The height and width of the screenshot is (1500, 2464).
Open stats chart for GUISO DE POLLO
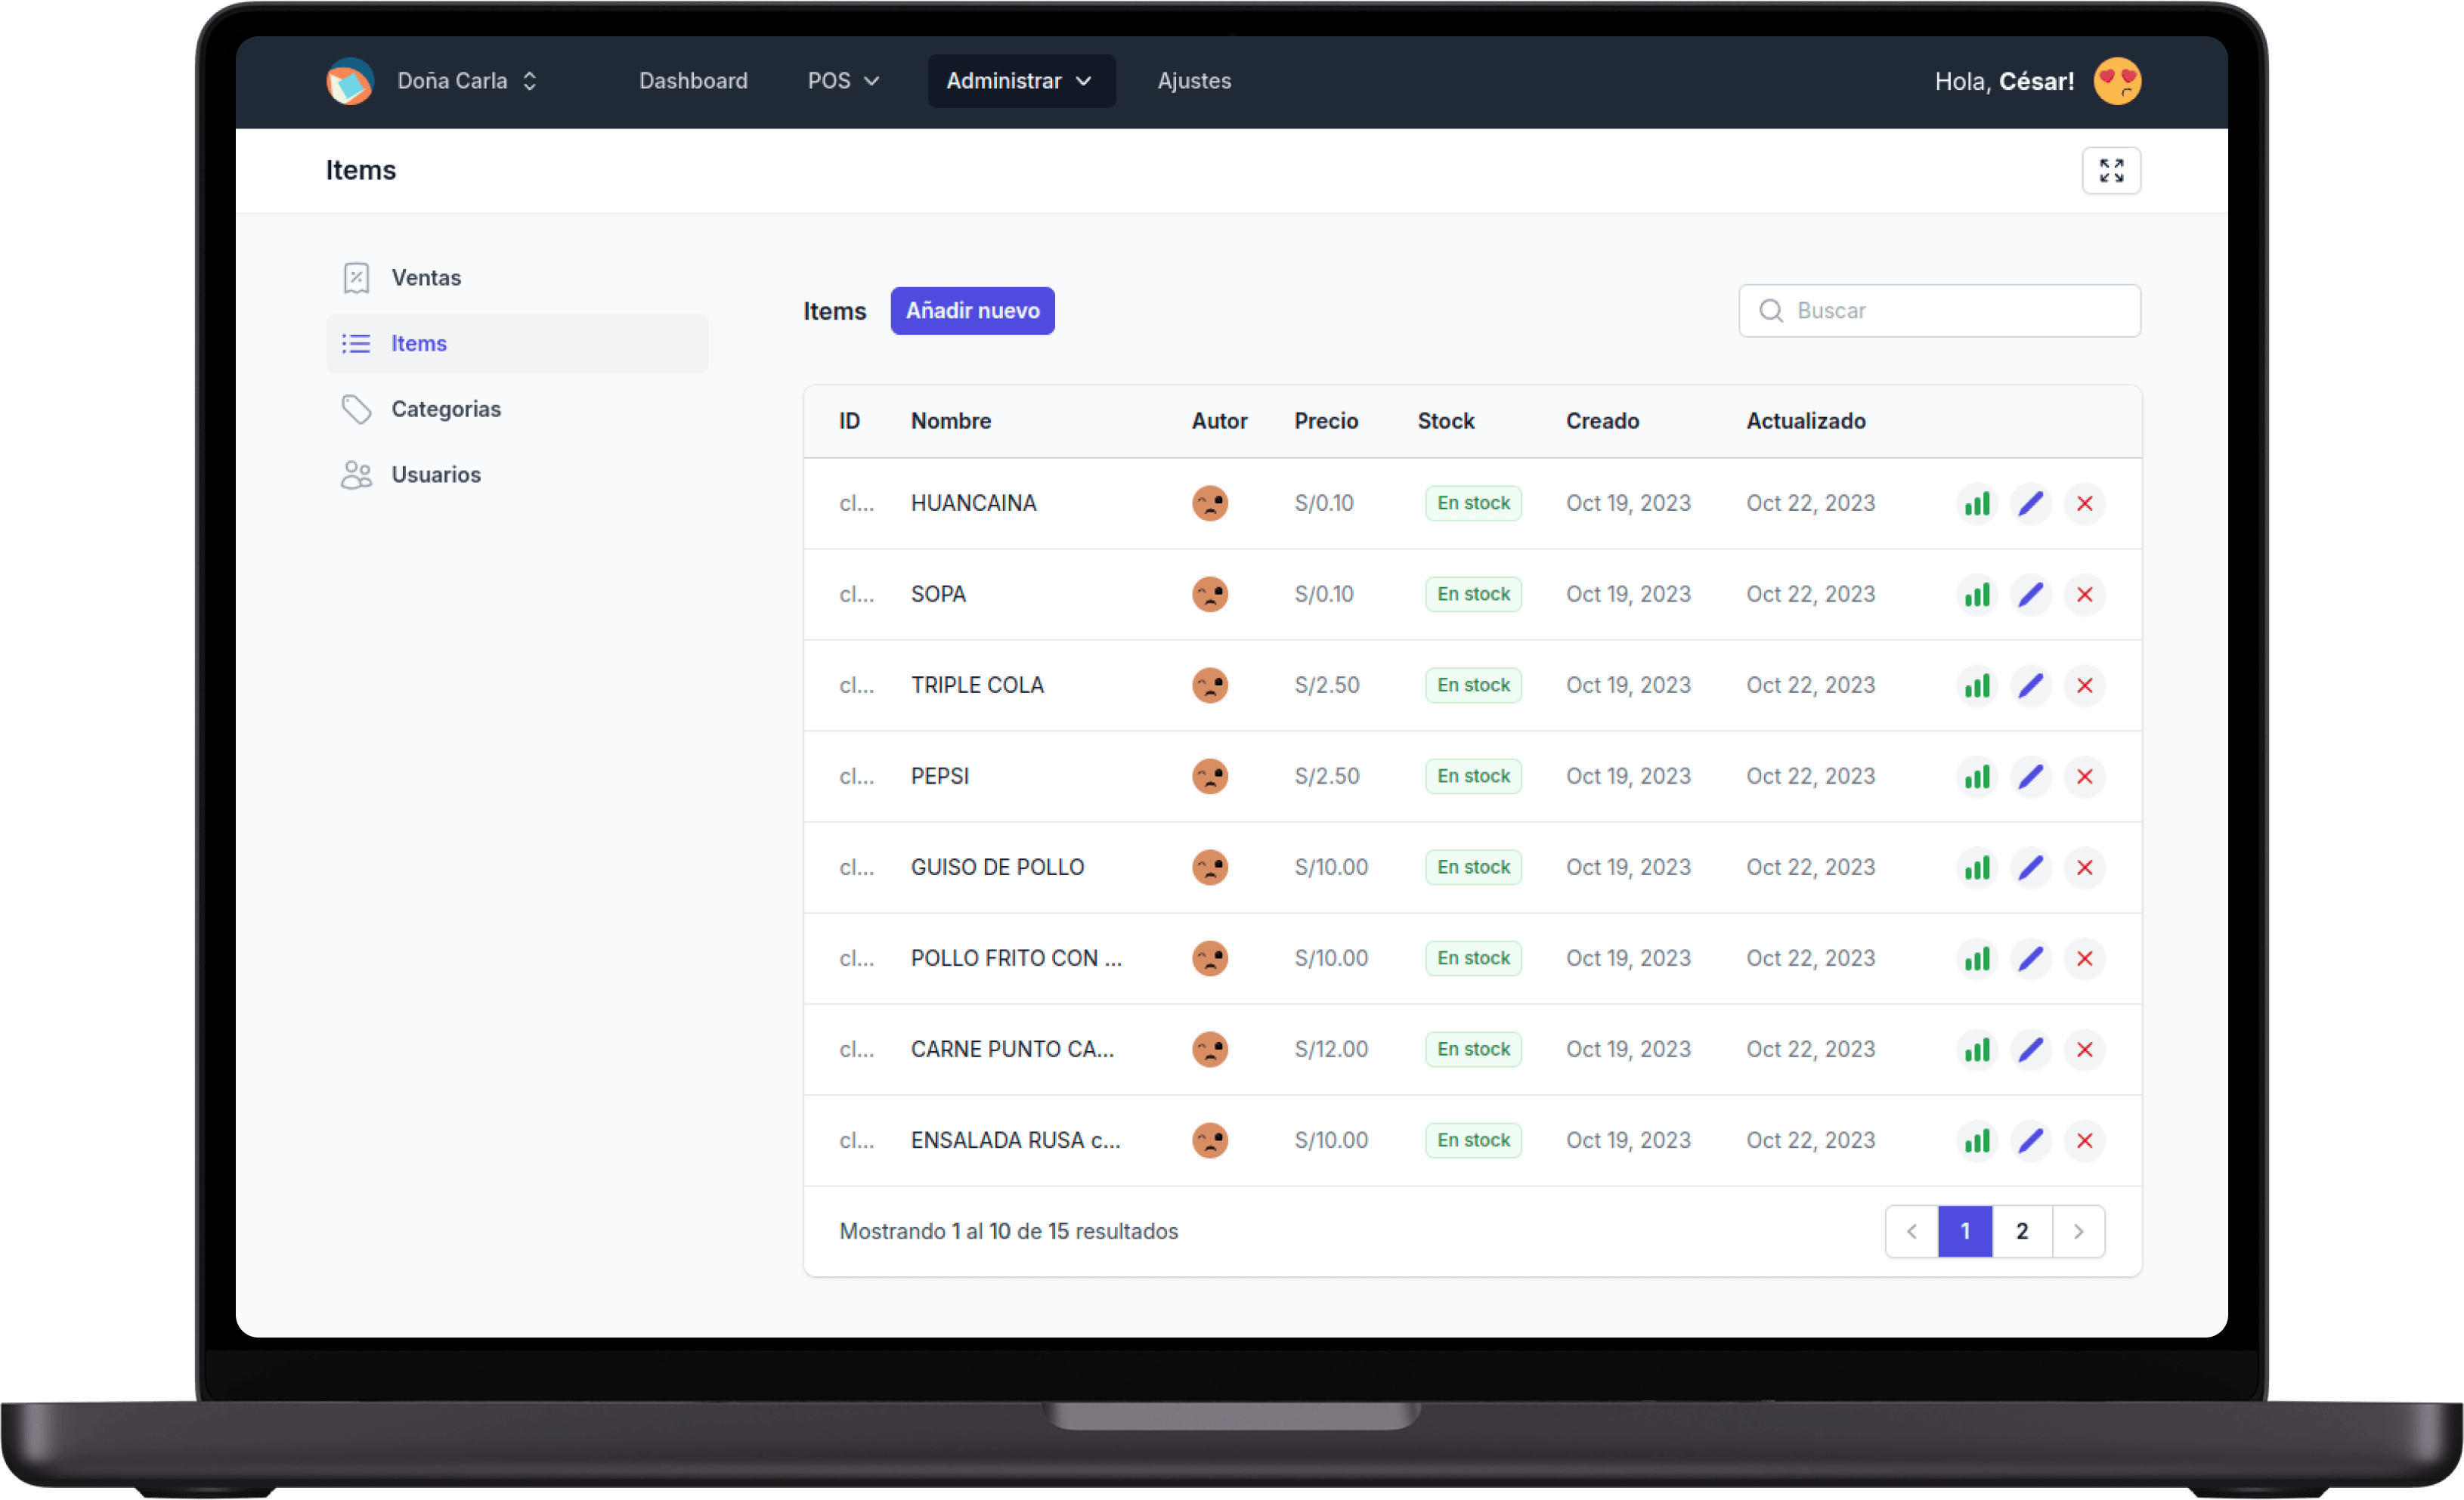click(1976, 867)
